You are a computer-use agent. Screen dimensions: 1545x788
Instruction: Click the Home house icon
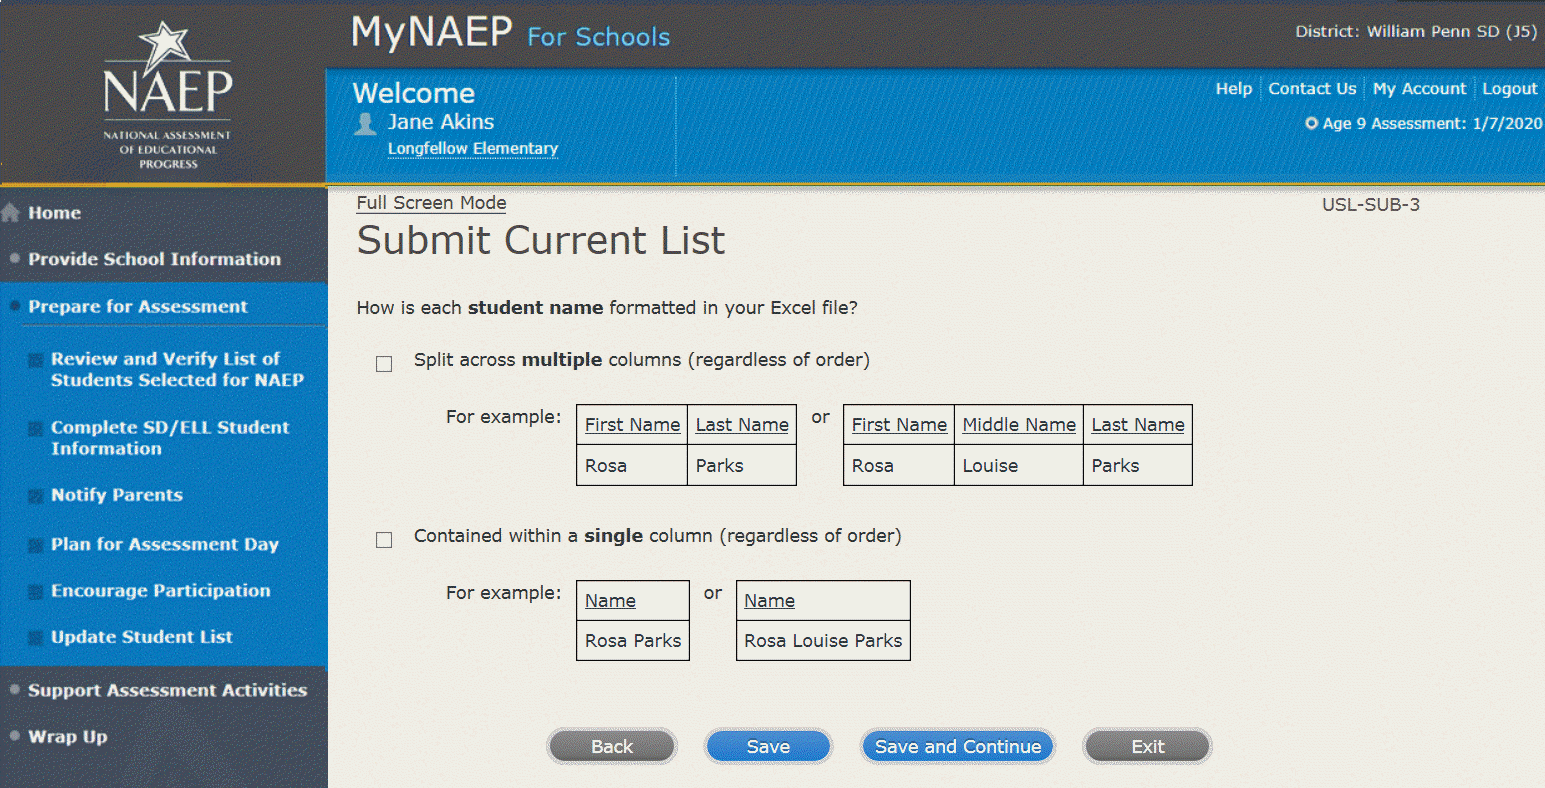click(11, 213)
